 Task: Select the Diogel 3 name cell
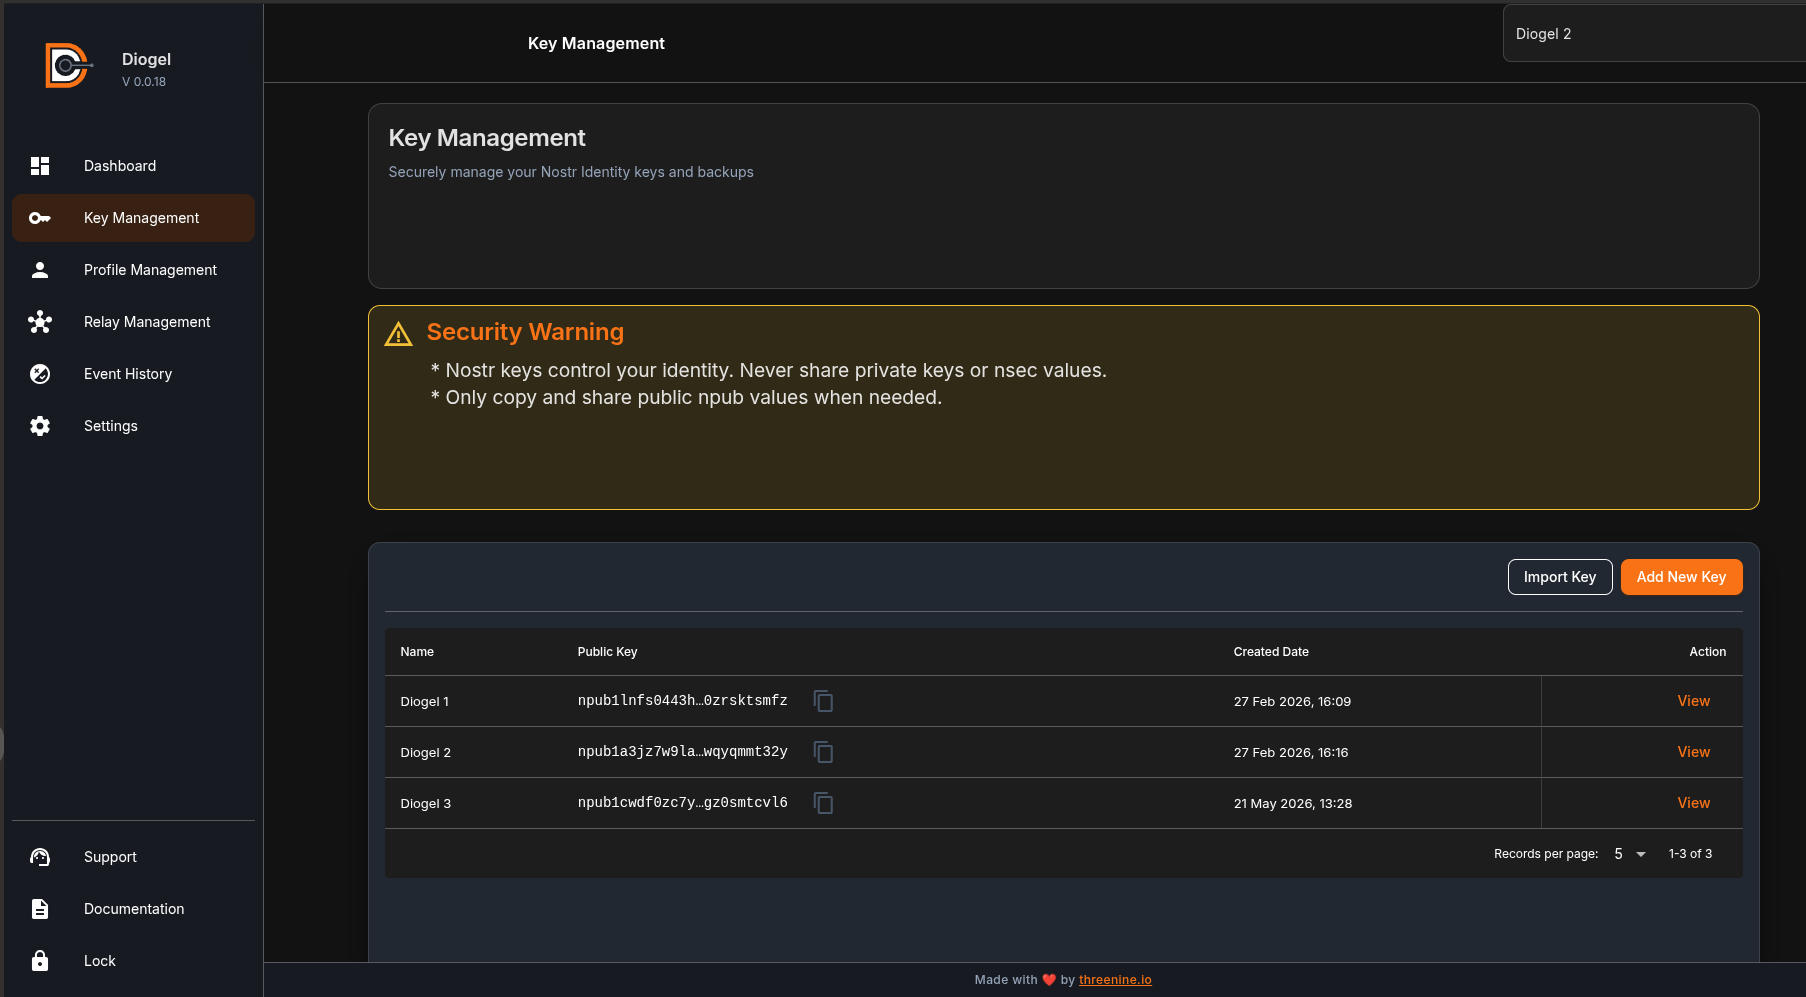426,804
